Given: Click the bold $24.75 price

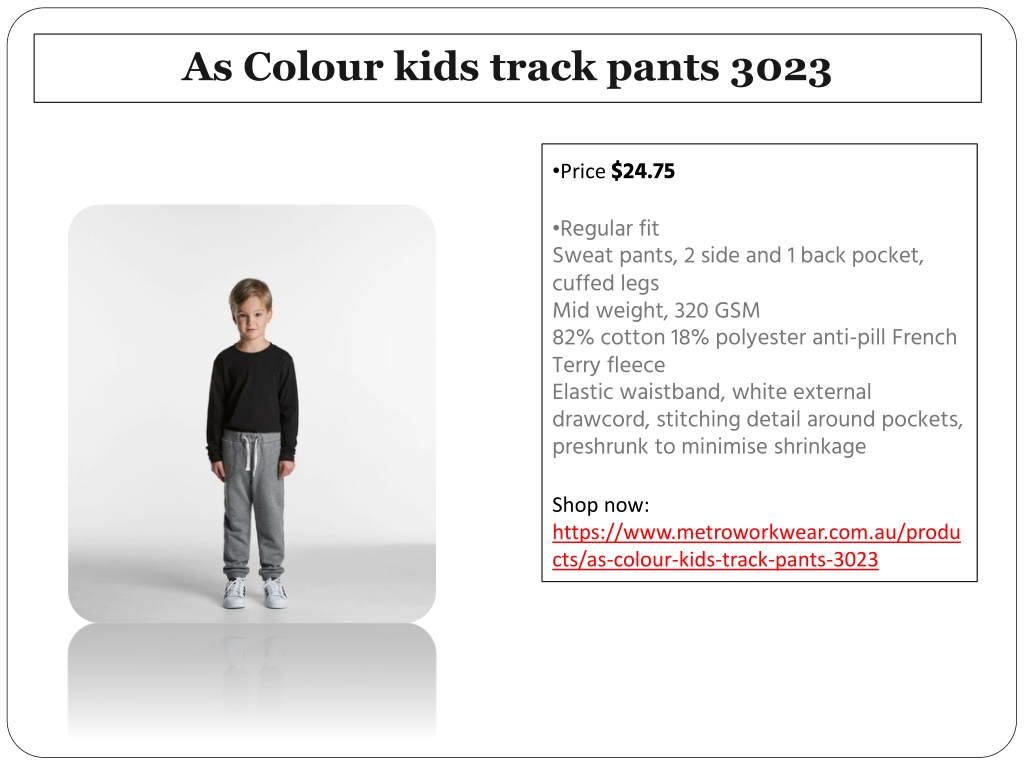Looking at the screenshot, I should click(x=643, y=171).
